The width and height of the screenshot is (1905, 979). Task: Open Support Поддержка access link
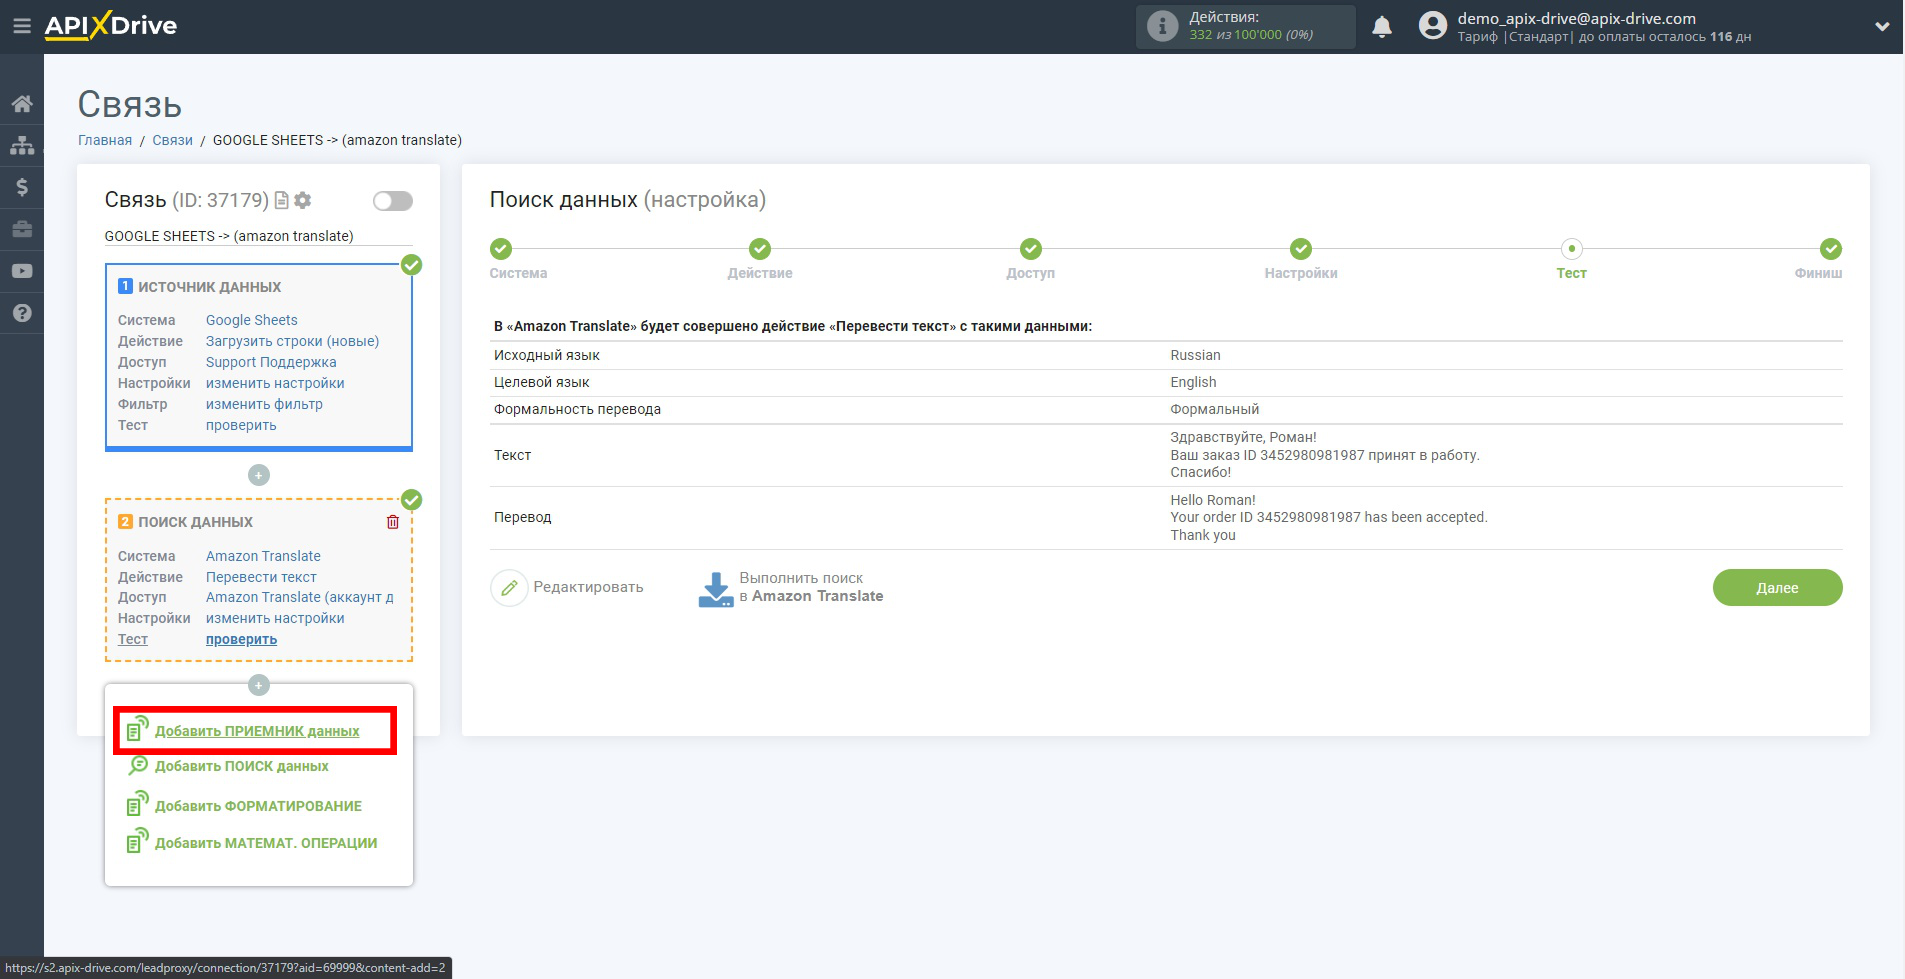(x=271, y=362)
